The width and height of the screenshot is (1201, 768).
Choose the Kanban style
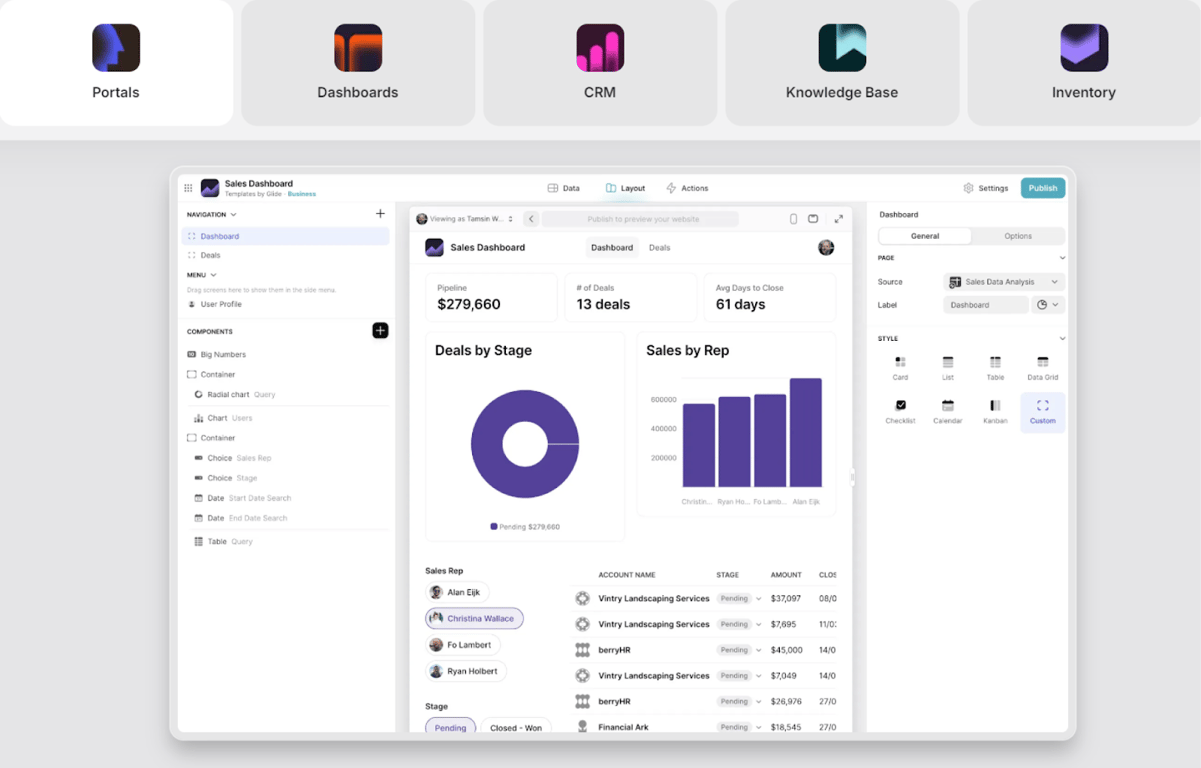(995, 412)
